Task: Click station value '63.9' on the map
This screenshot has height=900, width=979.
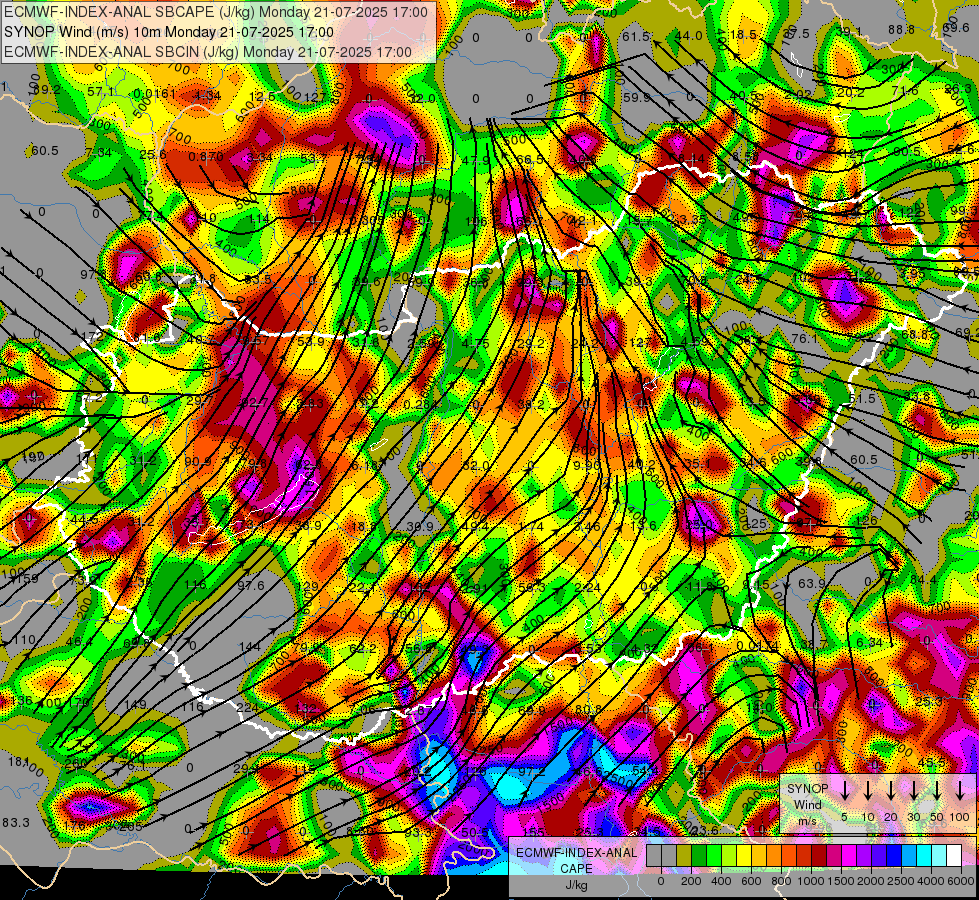Action: [812, 583]
